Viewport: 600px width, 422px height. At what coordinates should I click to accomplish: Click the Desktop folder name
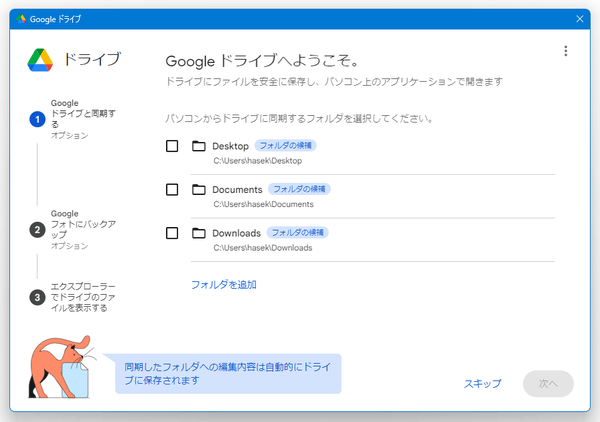pyautogui.click(x=230, y=146)
